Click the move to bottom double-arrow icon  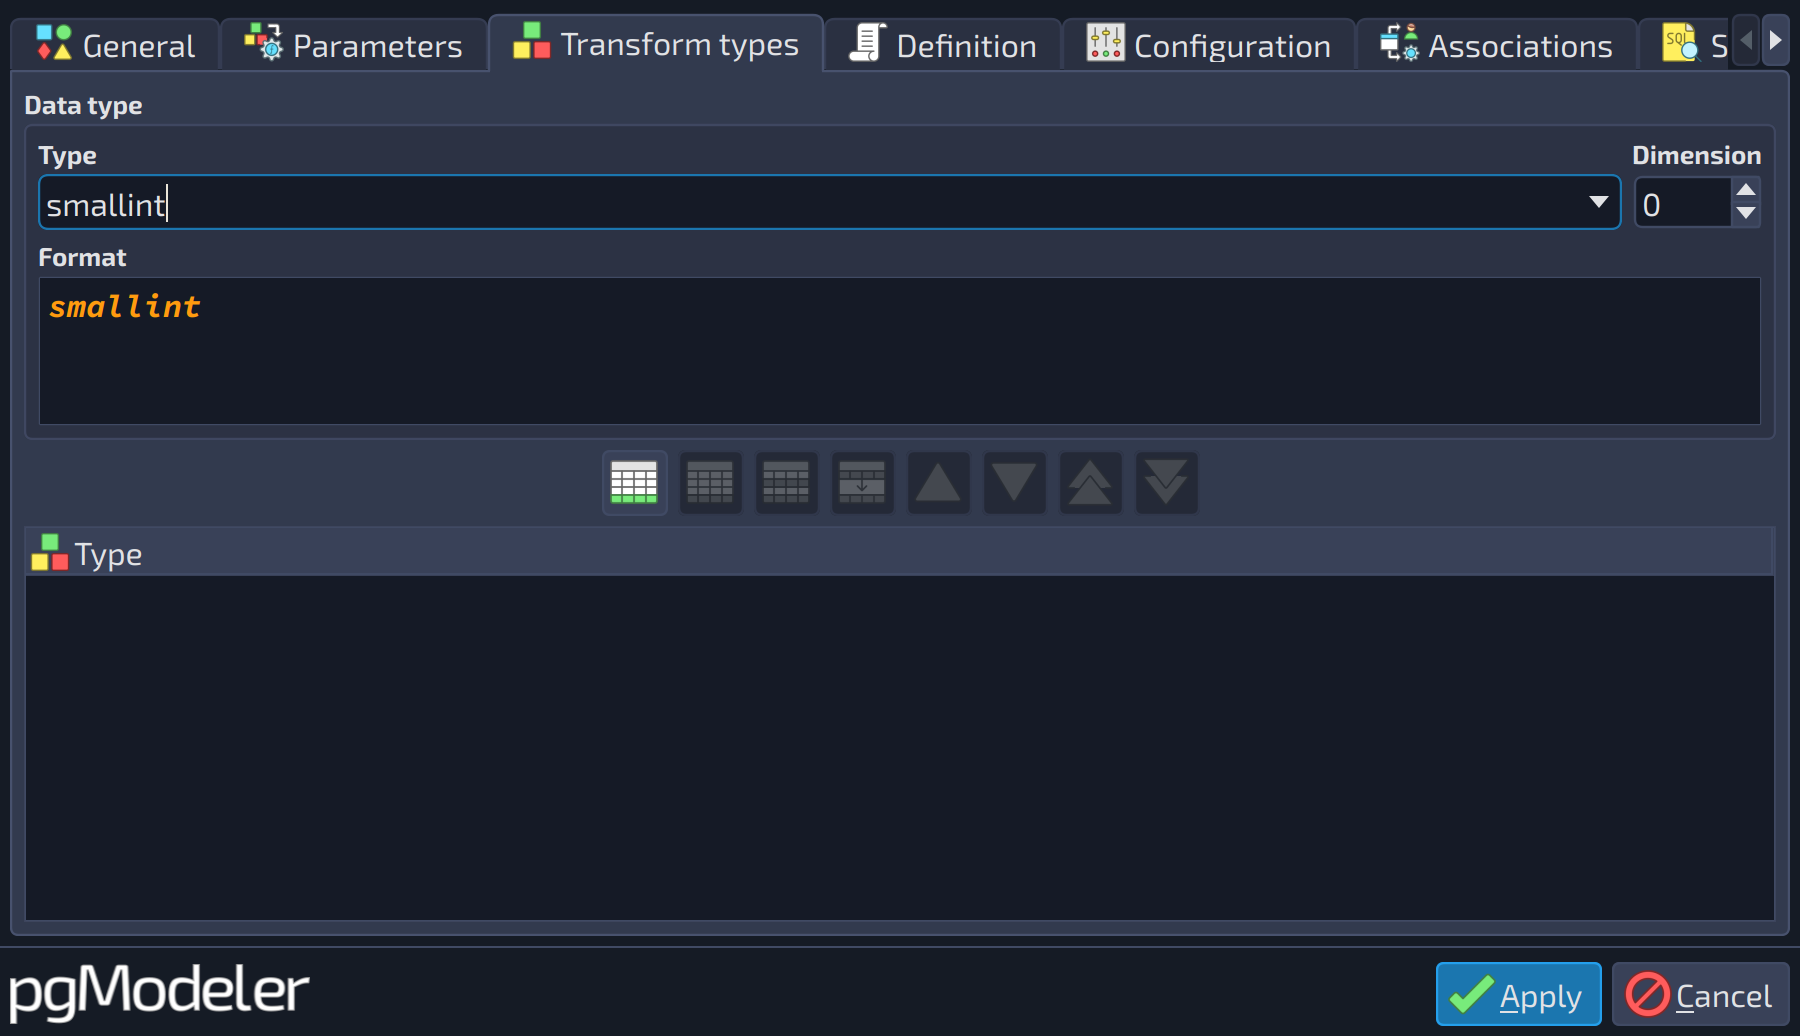pyautogui.click(x=1166, y=483)
